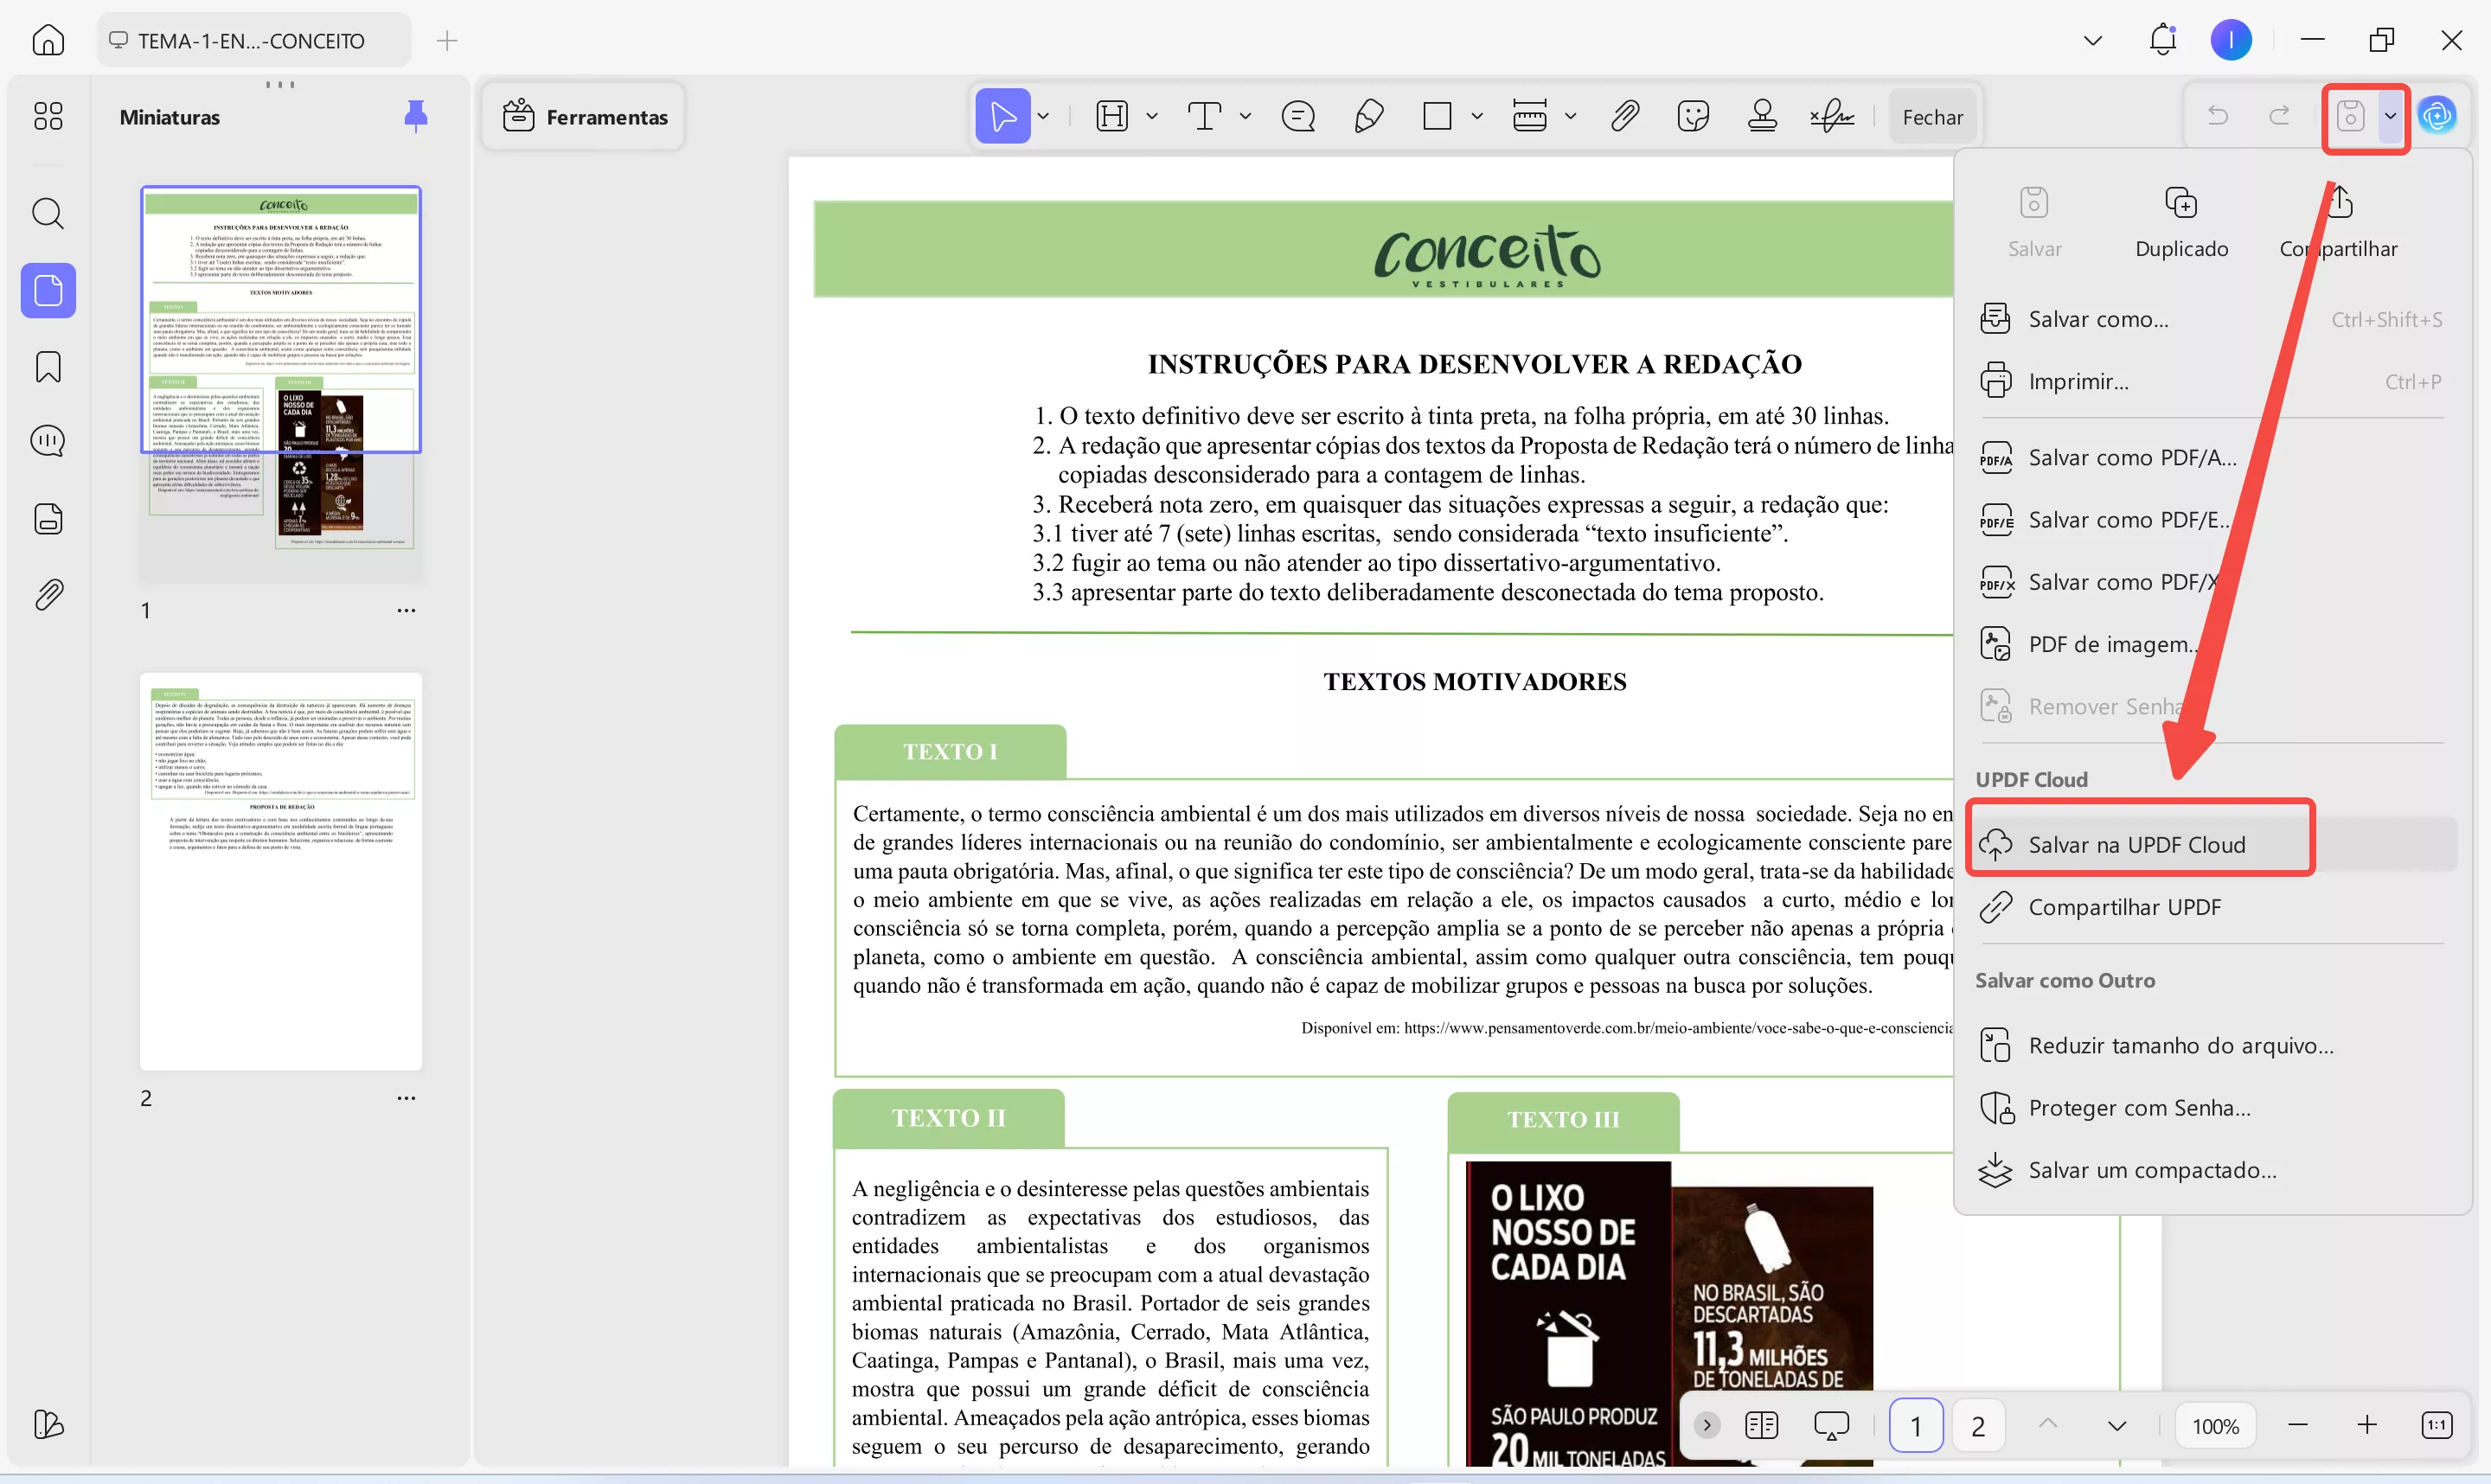Open the search panel in sidebar
Viewport: 2491px width, 1484px height.
pyautogui.click(x=48, y=213)
